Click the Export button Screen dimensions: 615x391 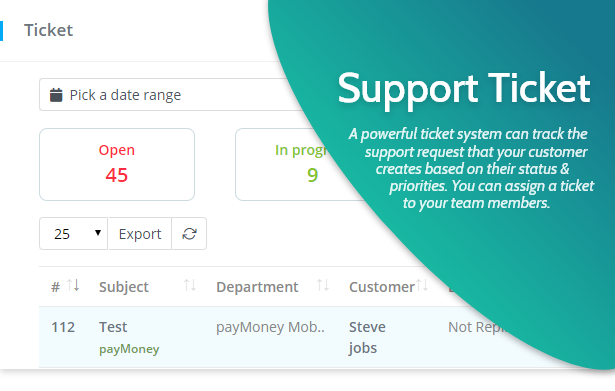point(140,234)
